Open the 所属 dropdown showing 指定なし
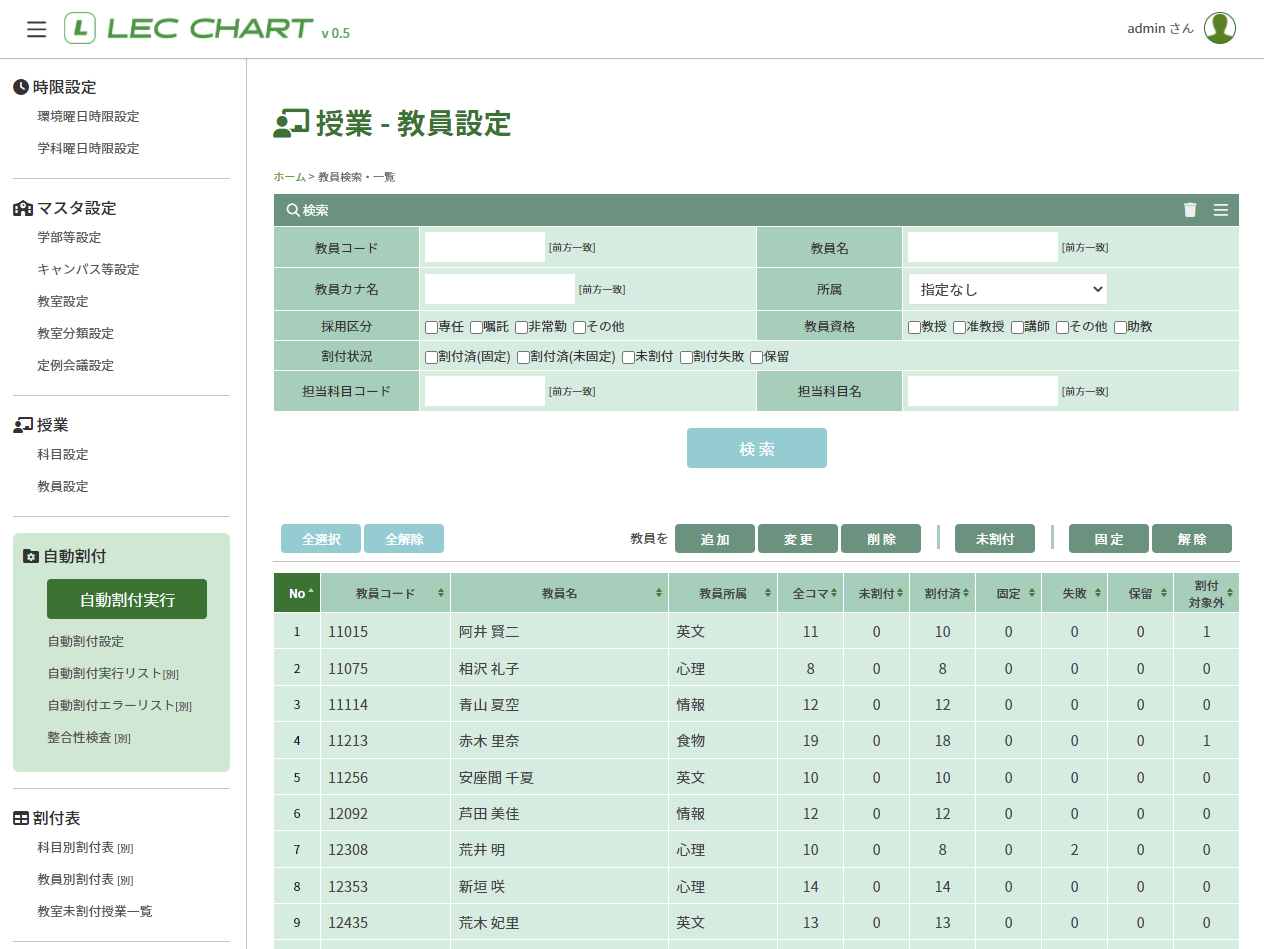This screenshot has width=1264, height=949. [x=1007, y=288]
